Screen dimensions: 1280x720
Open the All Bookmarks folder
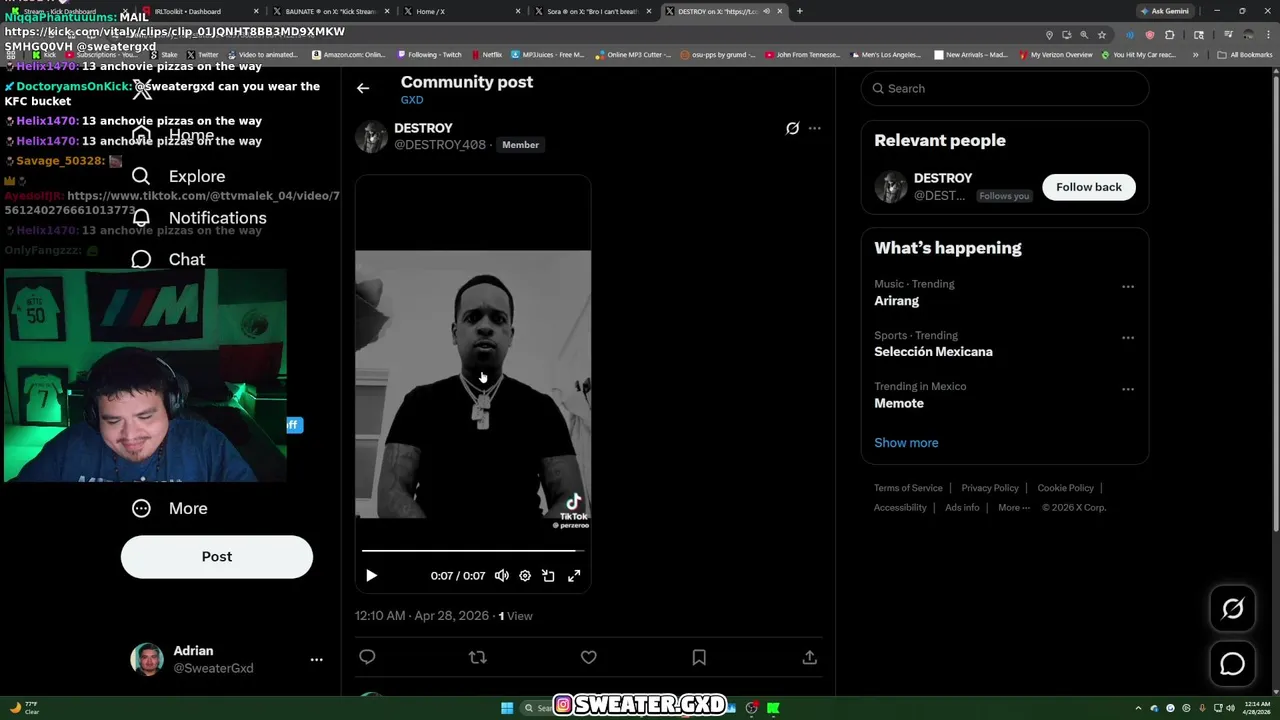click(x=1244, y=55)
